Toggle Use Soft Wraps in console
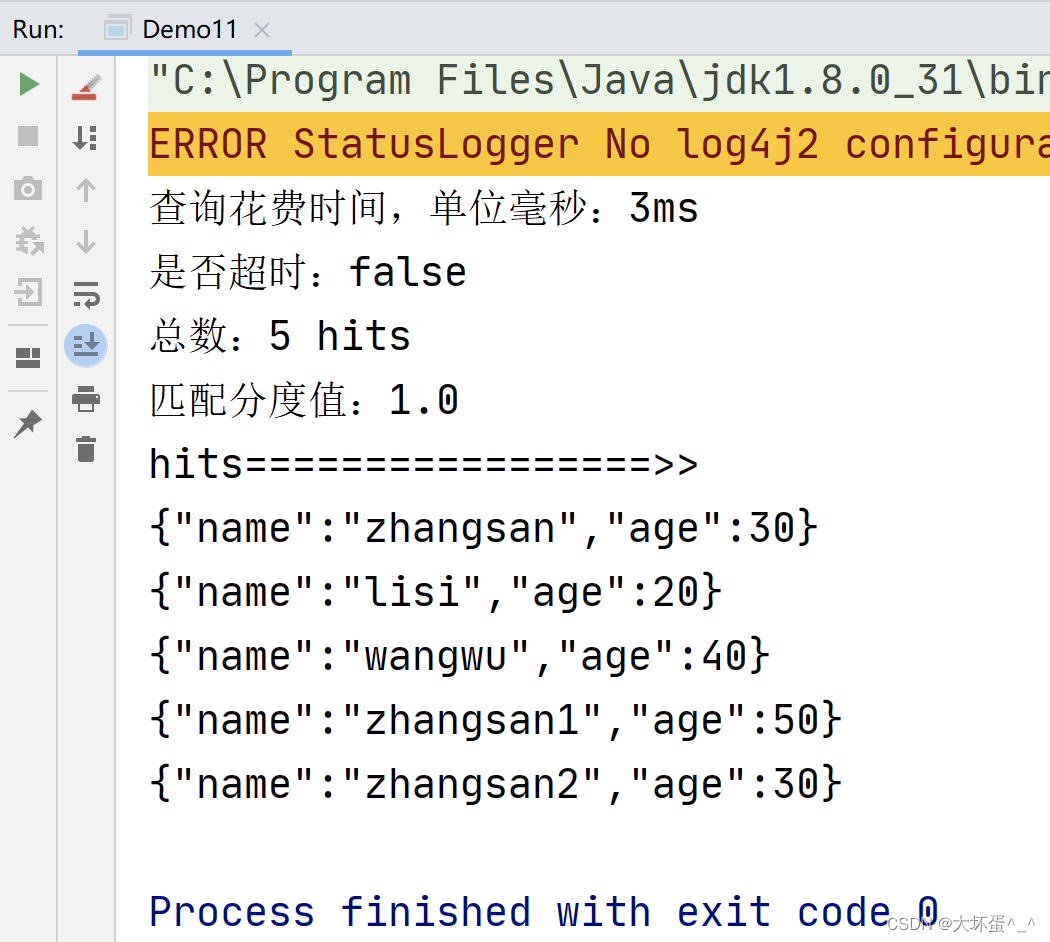Image resolution: width=1050 pixels, height=942 pixels. point(85,294)
